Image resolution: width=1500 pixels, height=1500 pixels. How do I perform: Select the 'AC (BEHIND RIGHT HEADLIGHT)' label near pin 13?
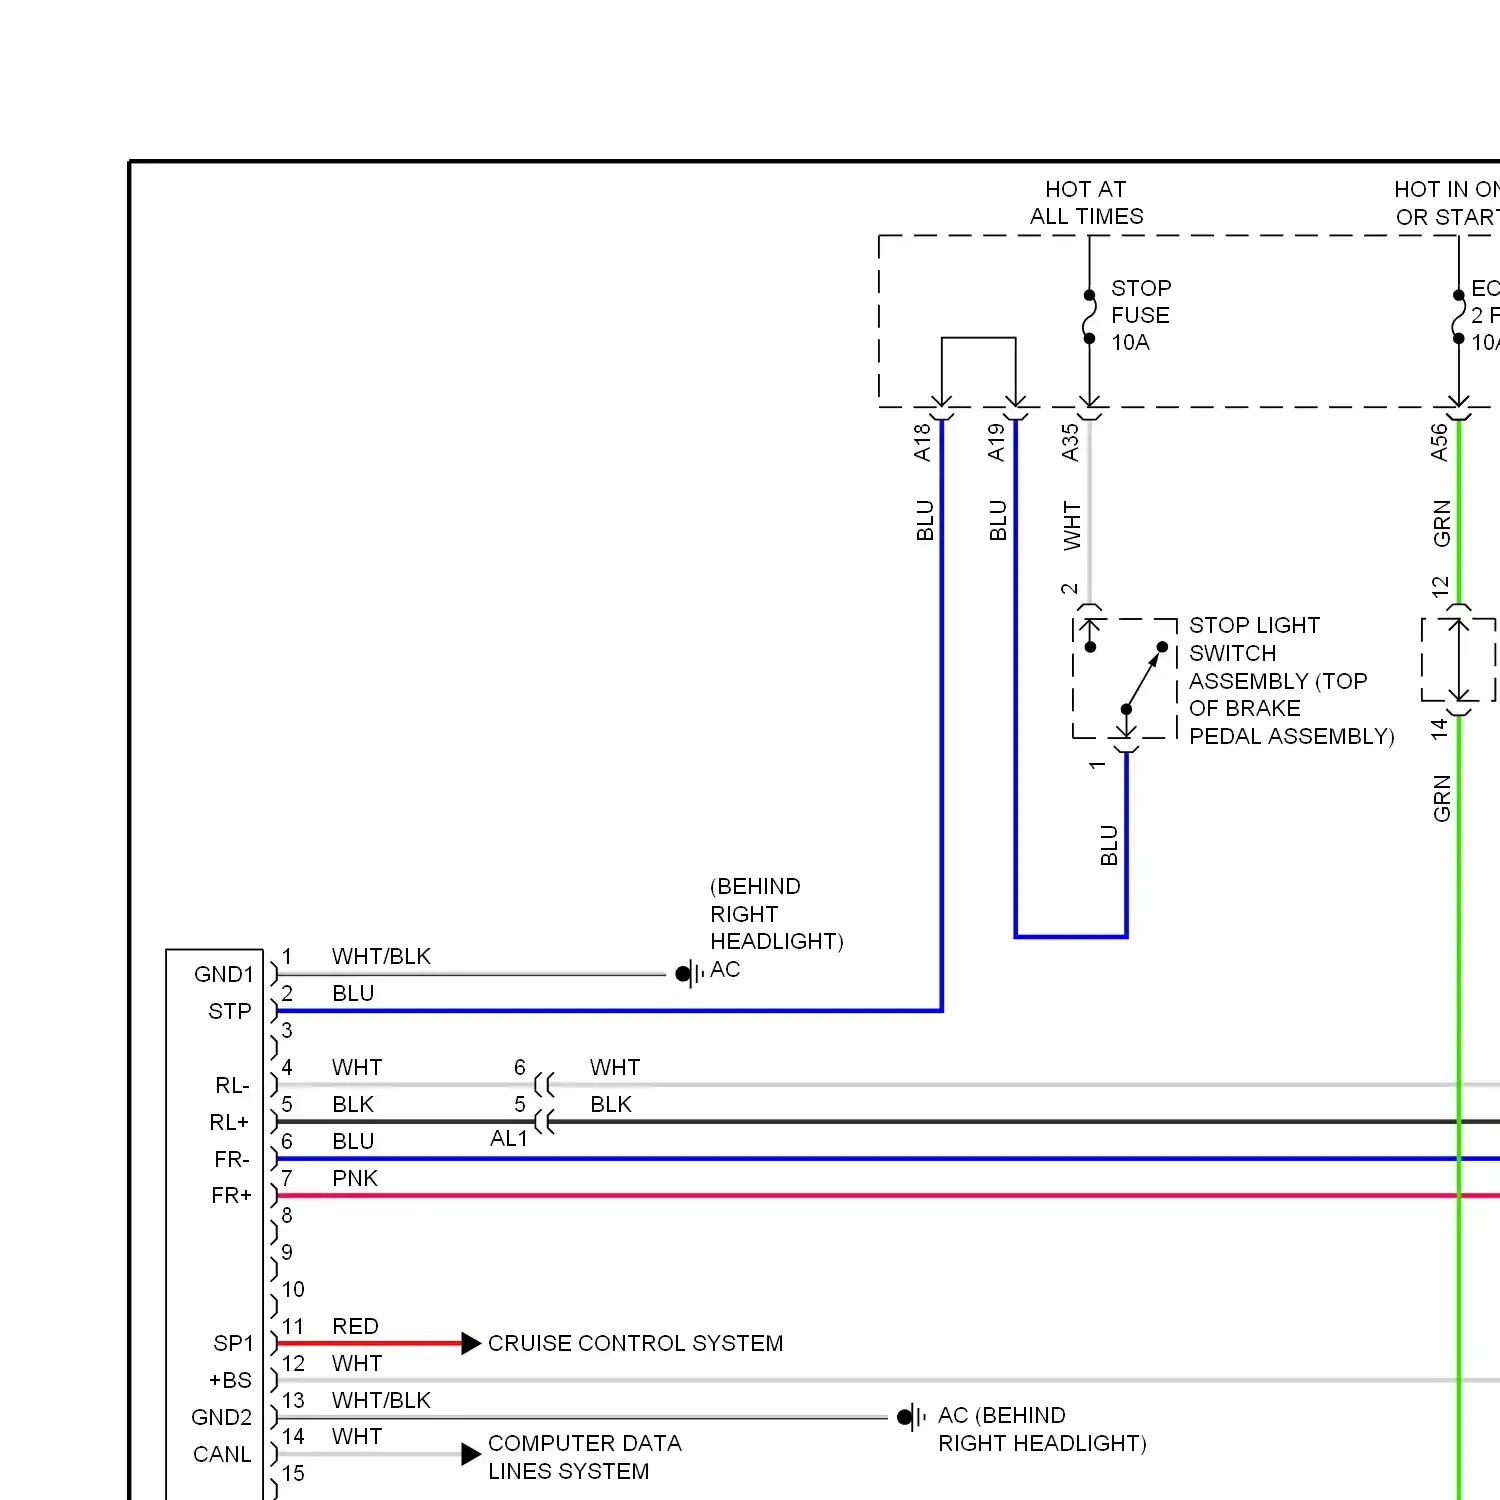click(1042, 1430)
